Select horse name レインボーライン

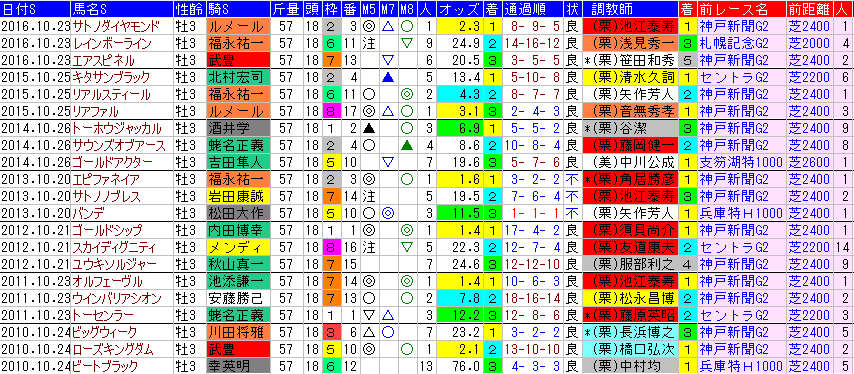[112, 43]
